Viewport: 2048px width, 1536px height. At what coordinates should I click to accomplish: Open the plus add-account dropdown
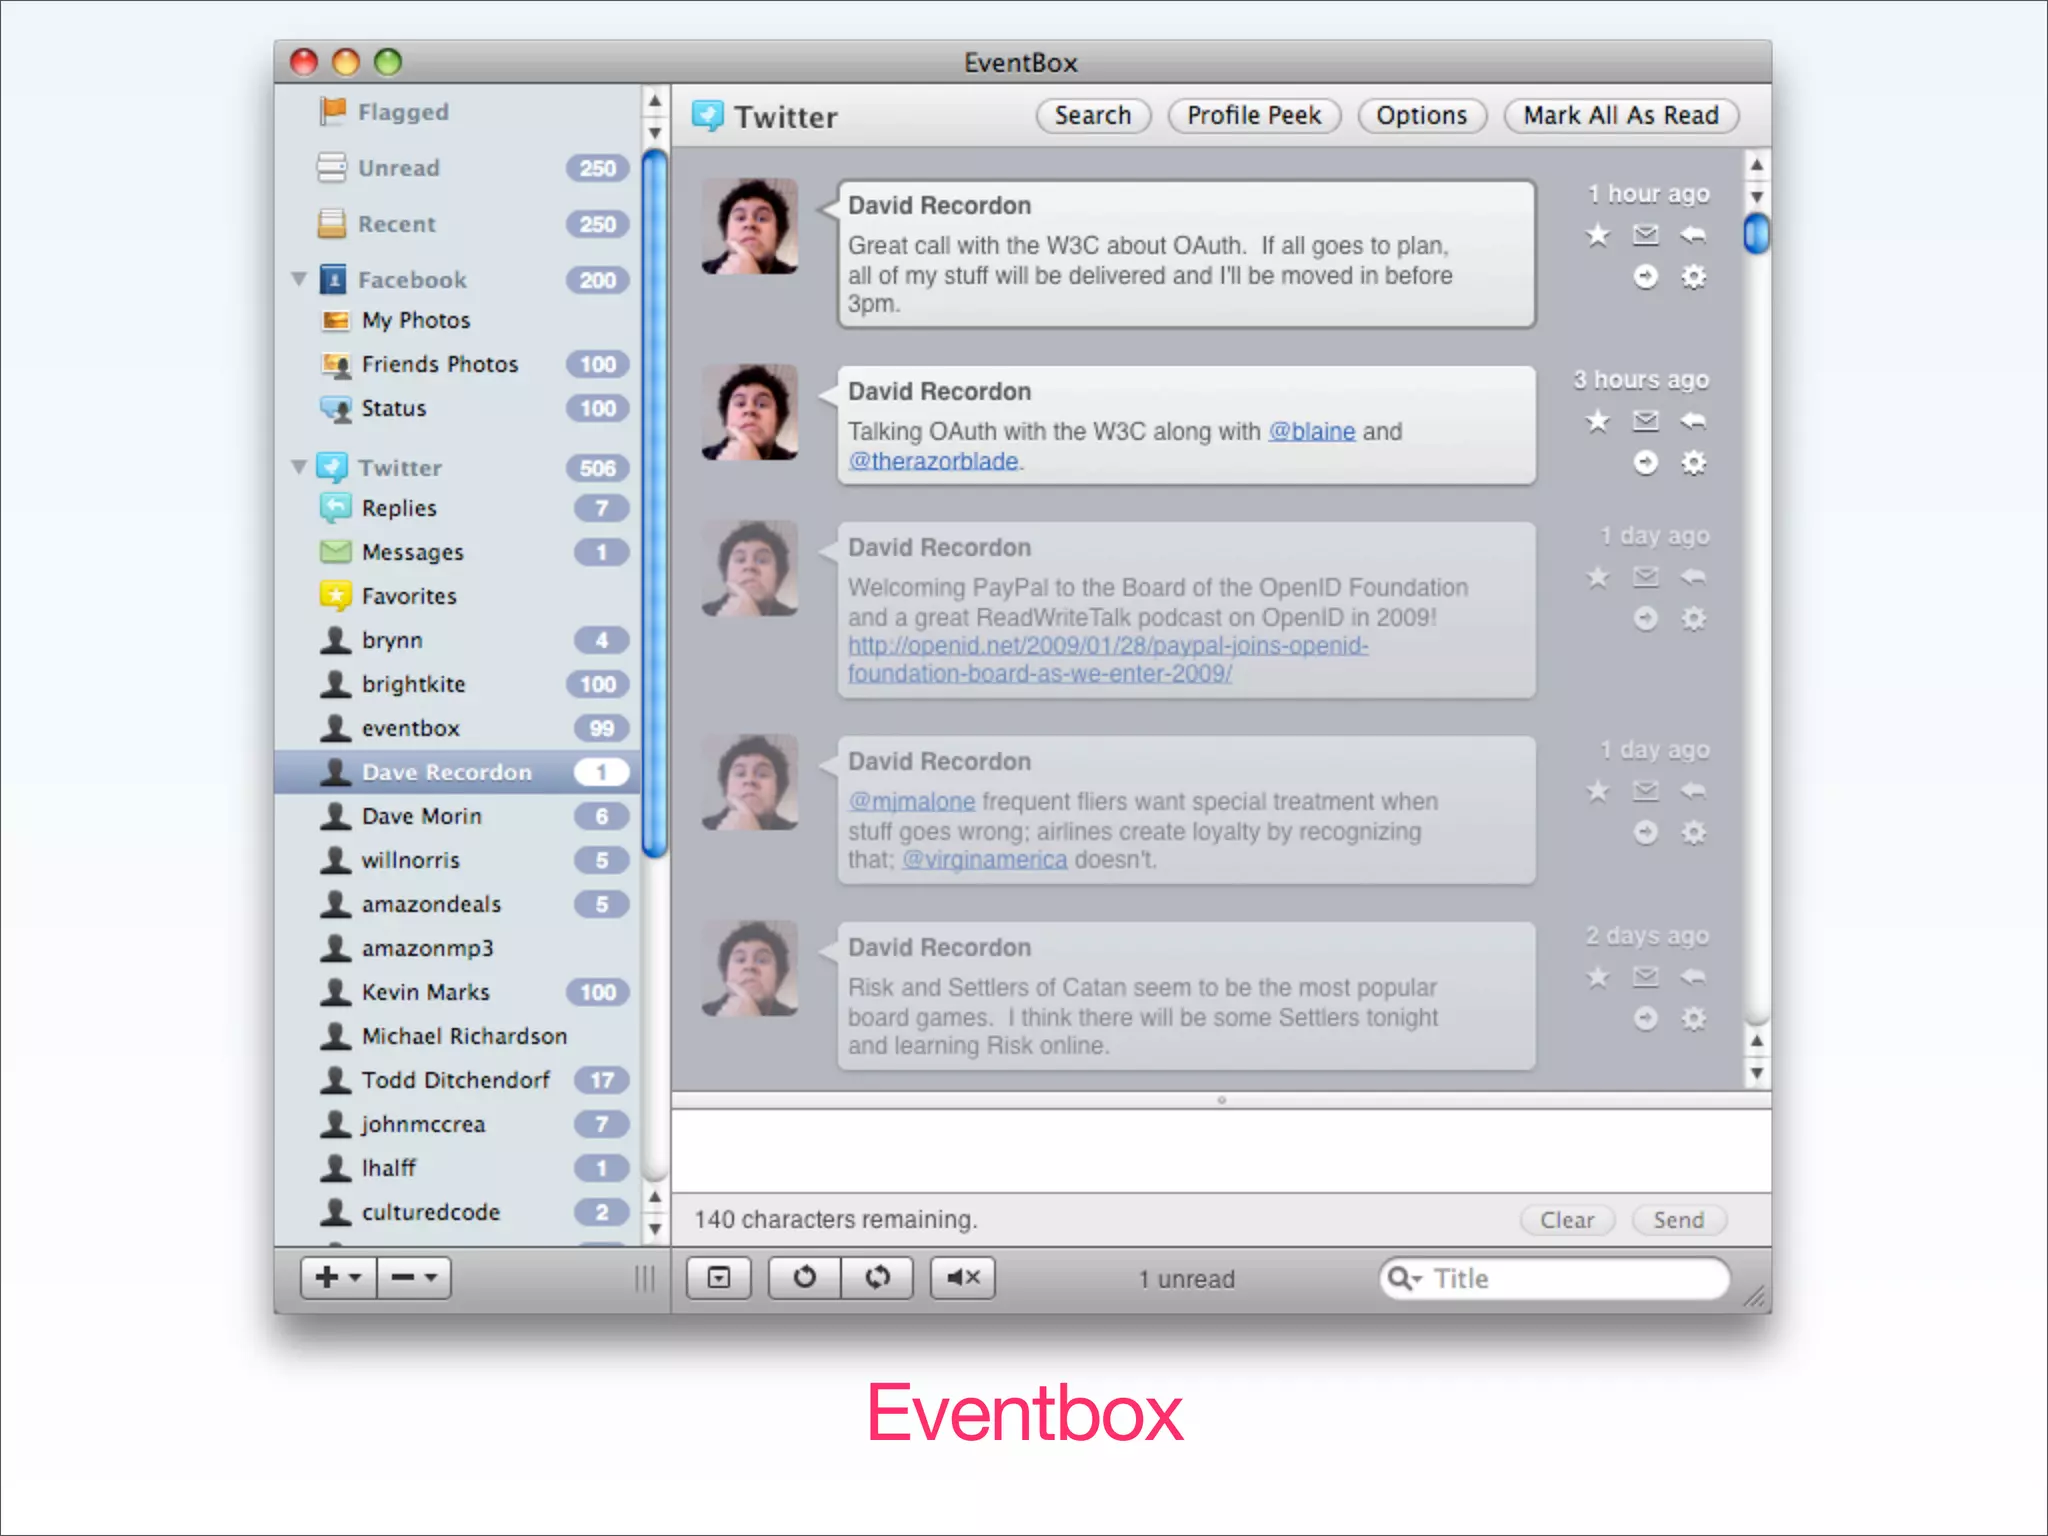pos(338,1277)
